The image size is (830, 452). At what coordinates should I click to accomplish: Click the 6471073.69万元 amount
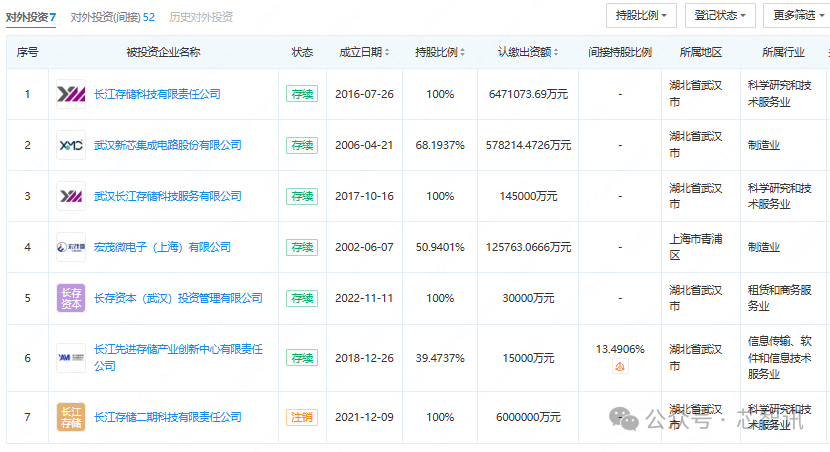528,94
